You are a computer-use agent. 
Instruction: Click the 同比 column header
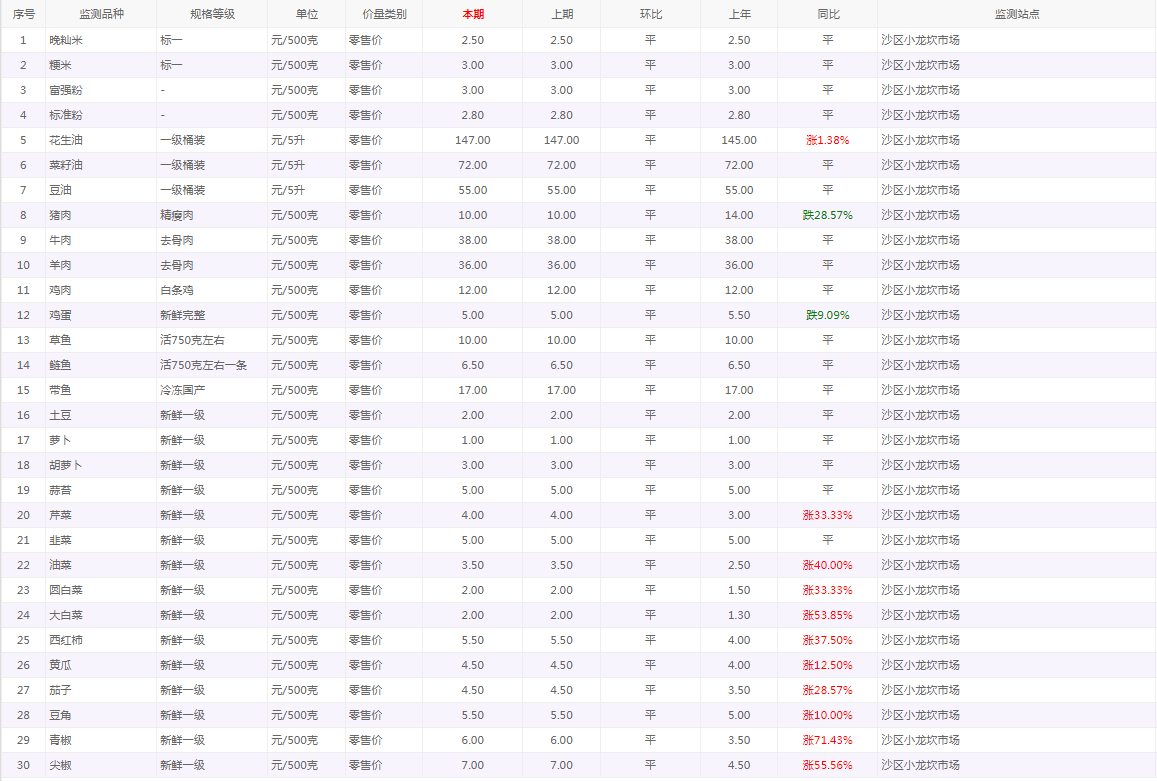pos(828,14)
